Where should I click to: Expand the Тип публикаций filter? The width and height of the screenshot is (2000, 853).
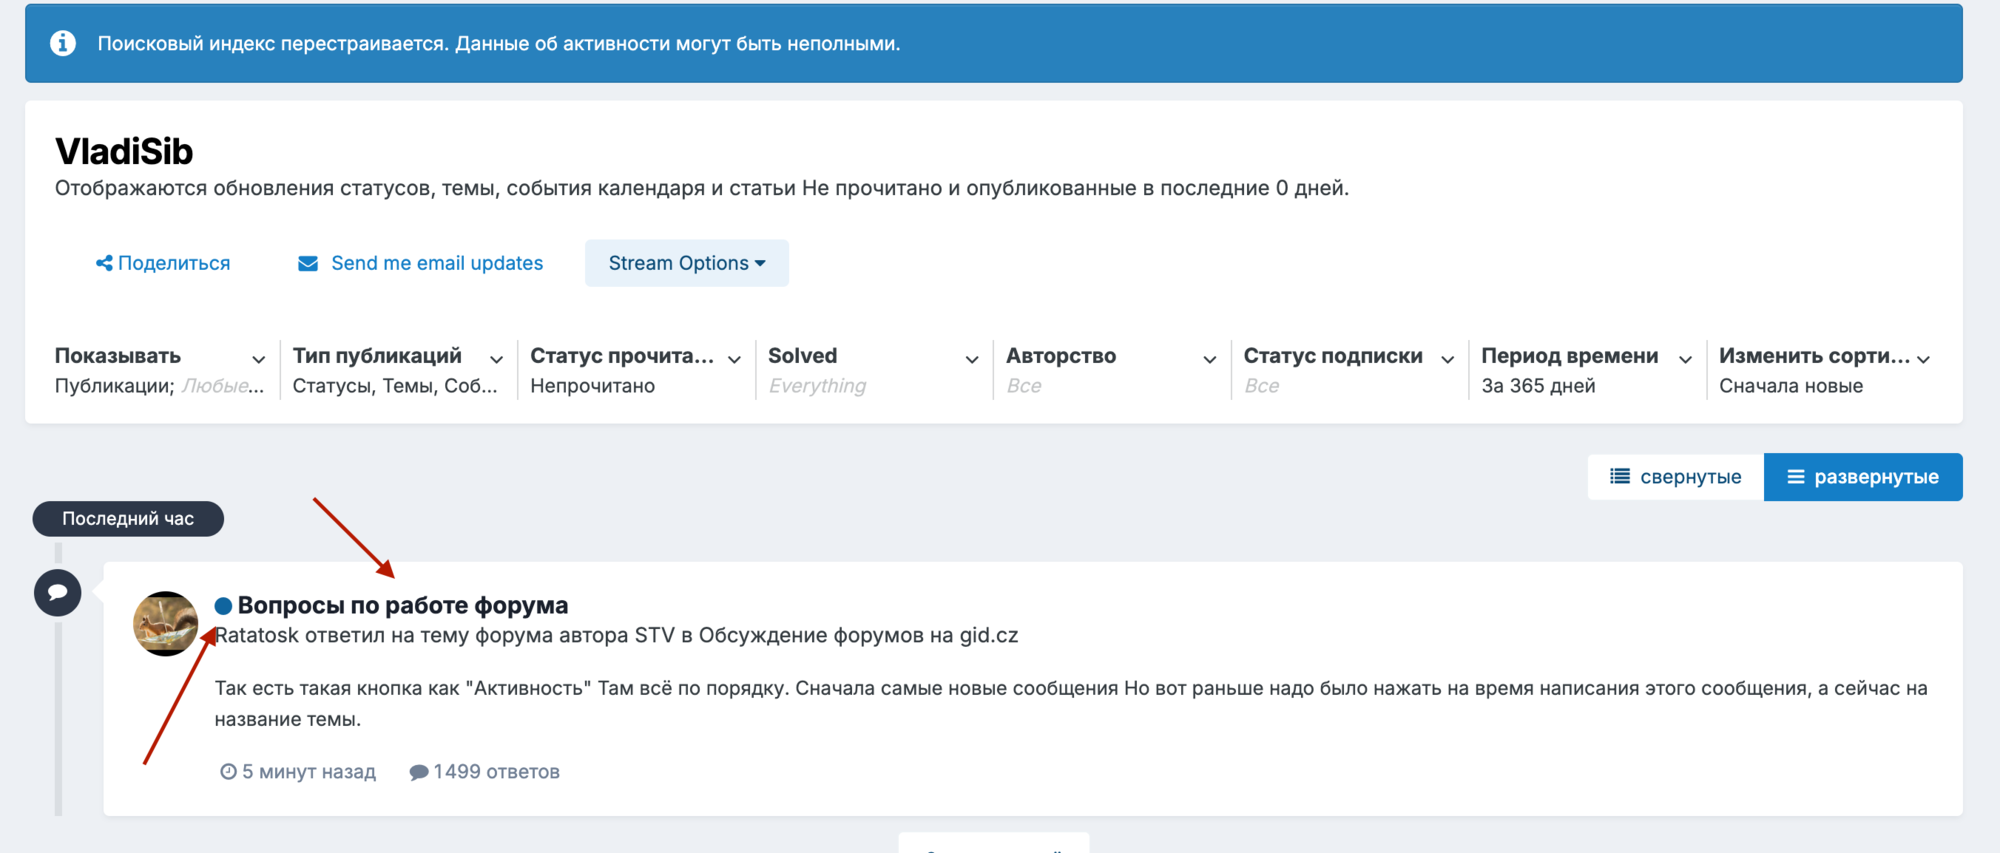[x=398, y=370]
